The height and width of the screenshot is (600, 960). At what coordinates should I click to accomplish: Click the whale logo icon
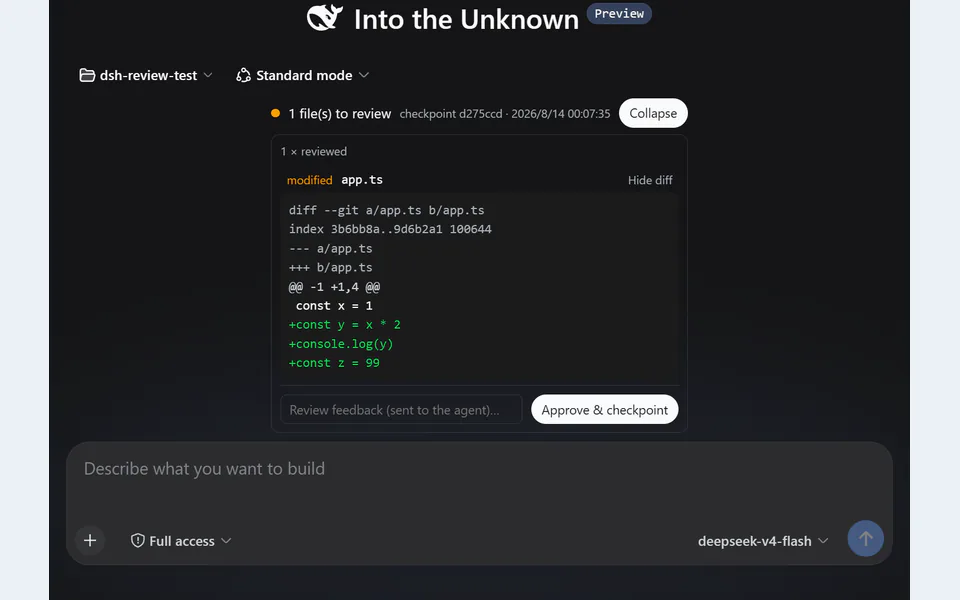point(324,17)
